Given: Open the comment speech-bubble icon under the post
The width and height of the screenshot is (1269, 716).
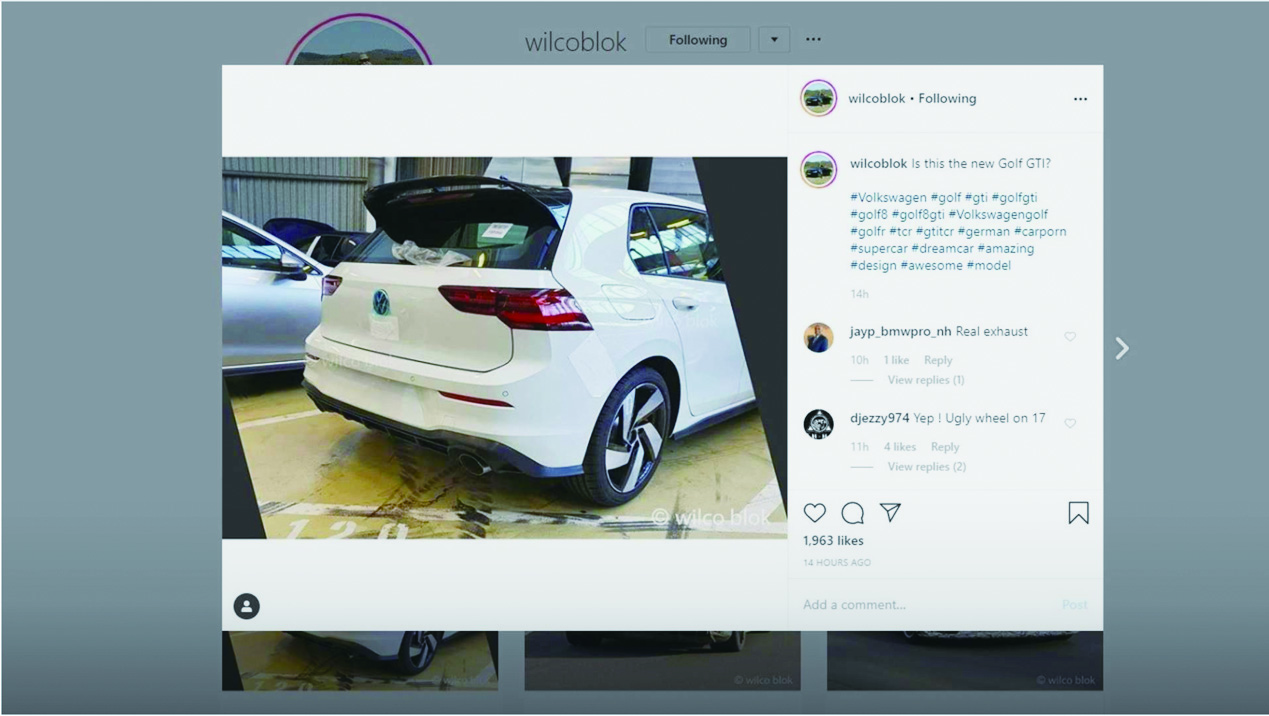Looking at the screenshot, I should pyautogui.click(x=852, y=513).
